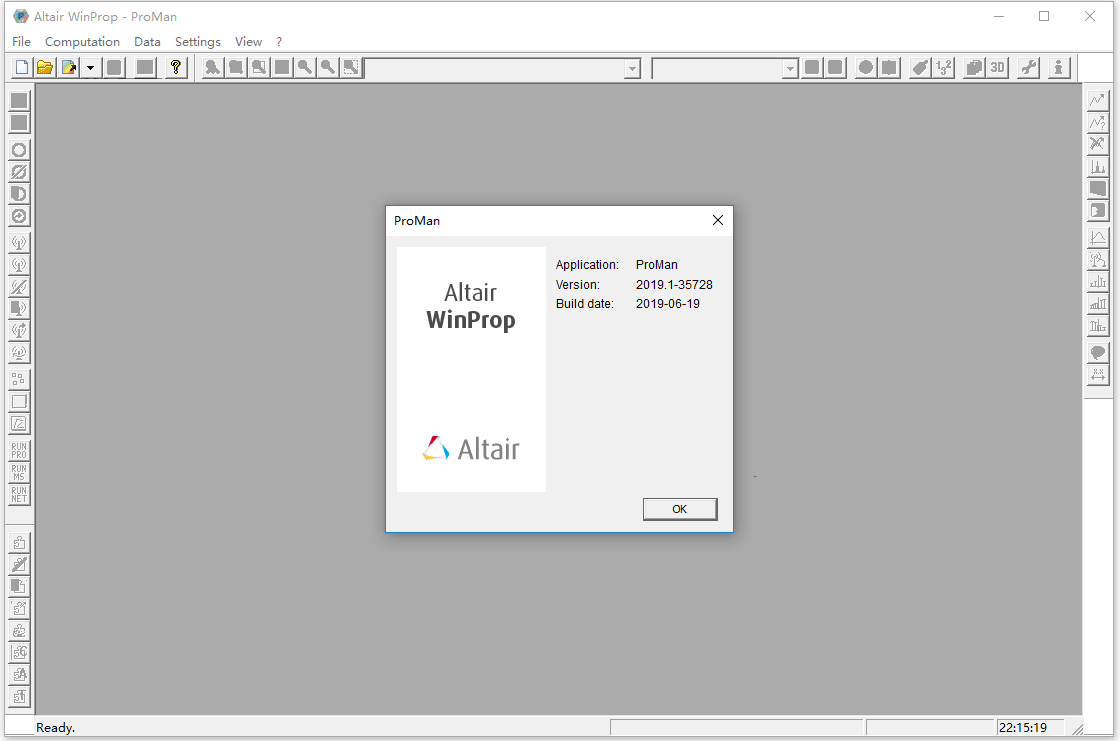Image resolution: width=1120 pixels, height=741 pixels.
Task: Click the 3D view toolbar button
Action: pos(997,68)
